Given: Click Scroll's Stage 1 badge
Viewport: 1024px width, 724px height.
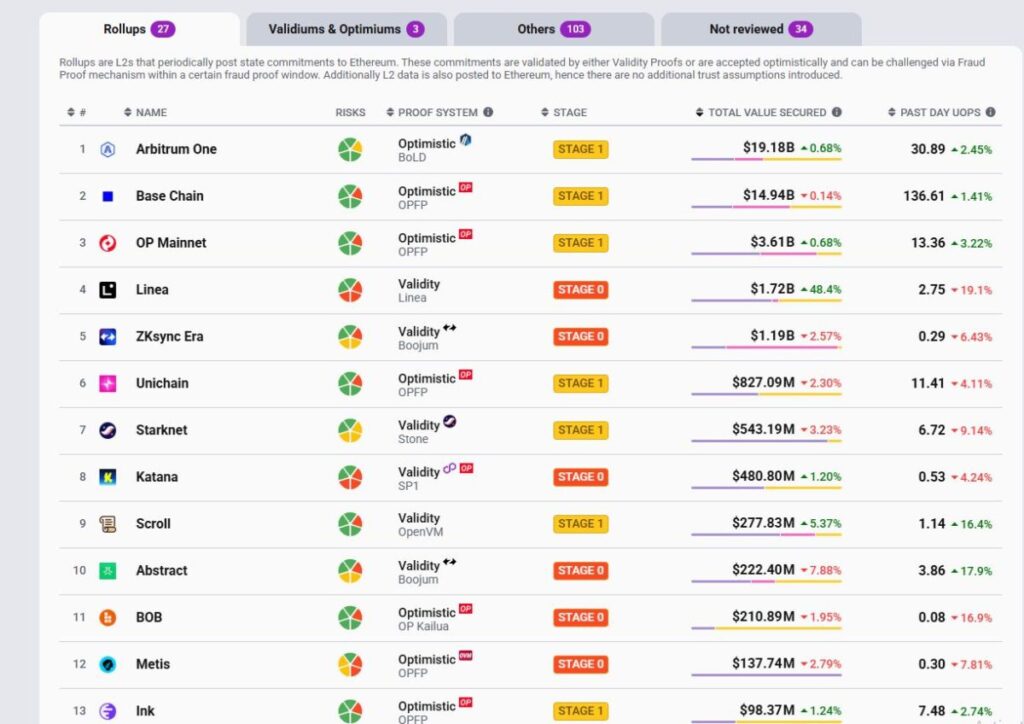Looking at the screenshot, I should tap(581, 524).
